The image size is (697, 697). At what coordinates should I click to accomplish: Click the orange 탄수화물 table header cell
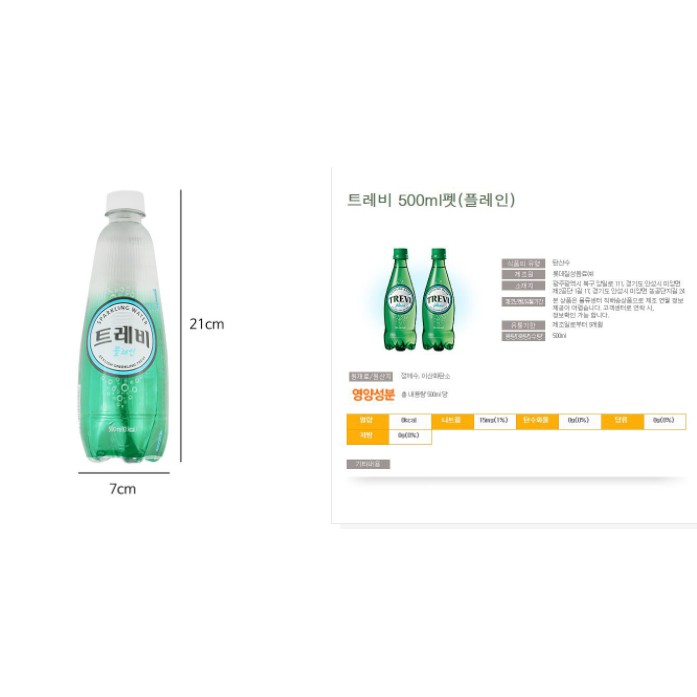(537, 421)
